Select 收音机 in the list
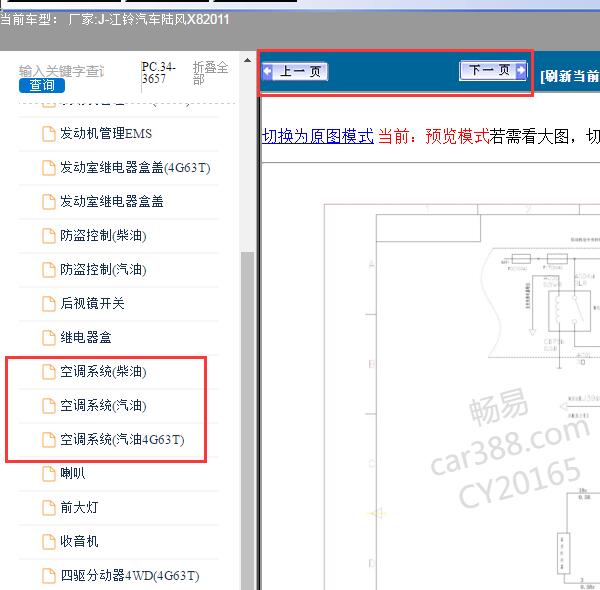 tap(79, 541)
